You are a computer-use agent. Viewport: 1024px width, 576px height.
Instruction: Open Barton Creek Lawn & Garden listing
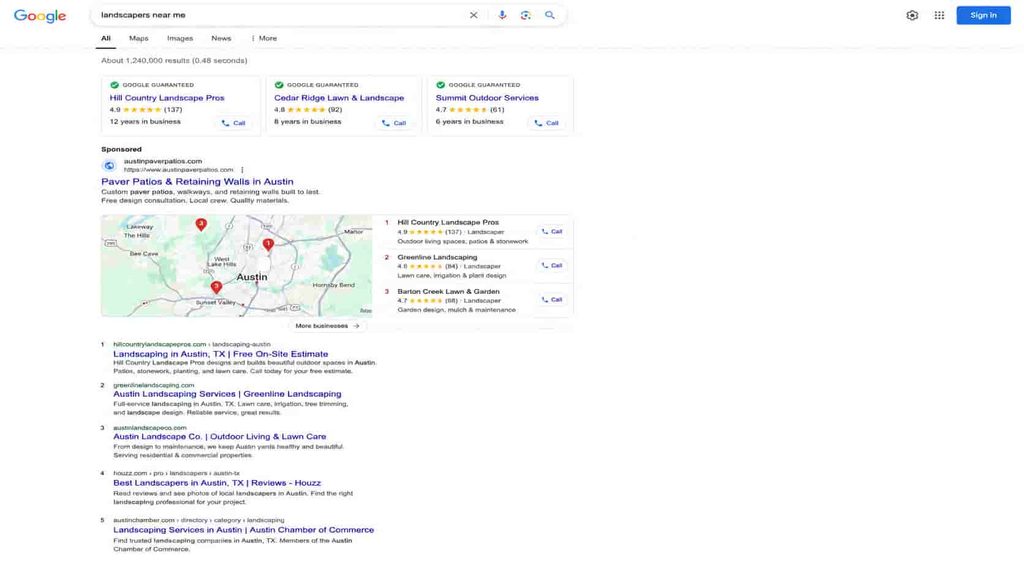click(x=448, y=292)
